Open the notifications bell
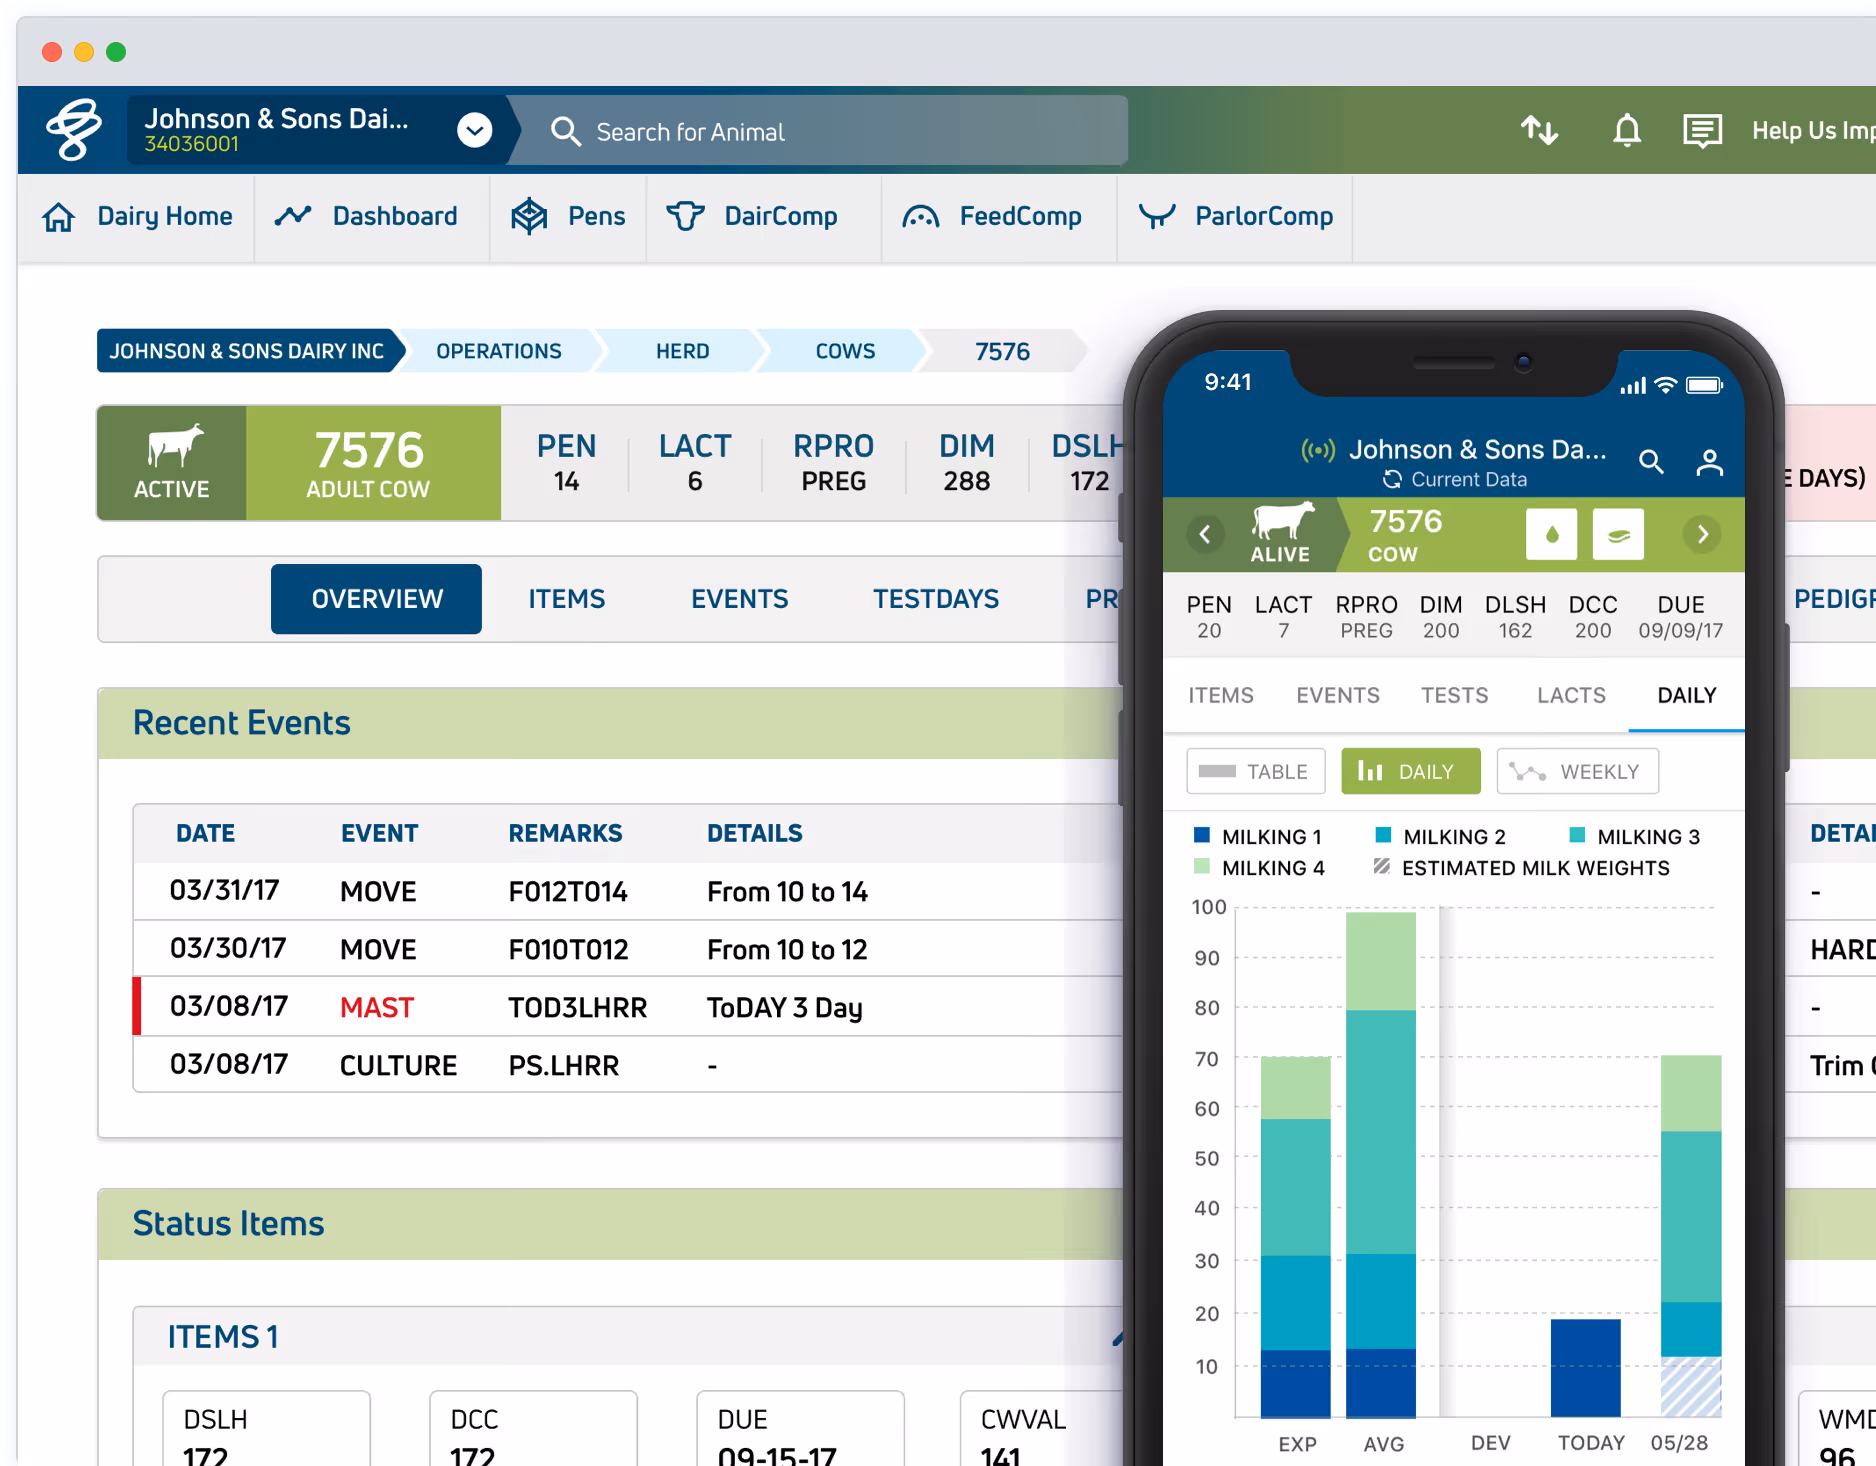This screenshot has width=1876, height=1466. (1627, 130)
